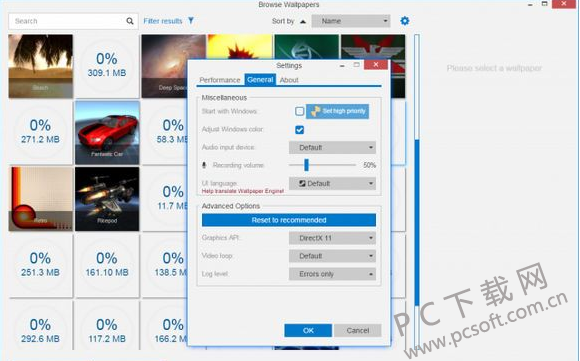This screenshot has height=361, width=580.
Task: Open settings via blue gear icon
Action: [x=405, y=21]
